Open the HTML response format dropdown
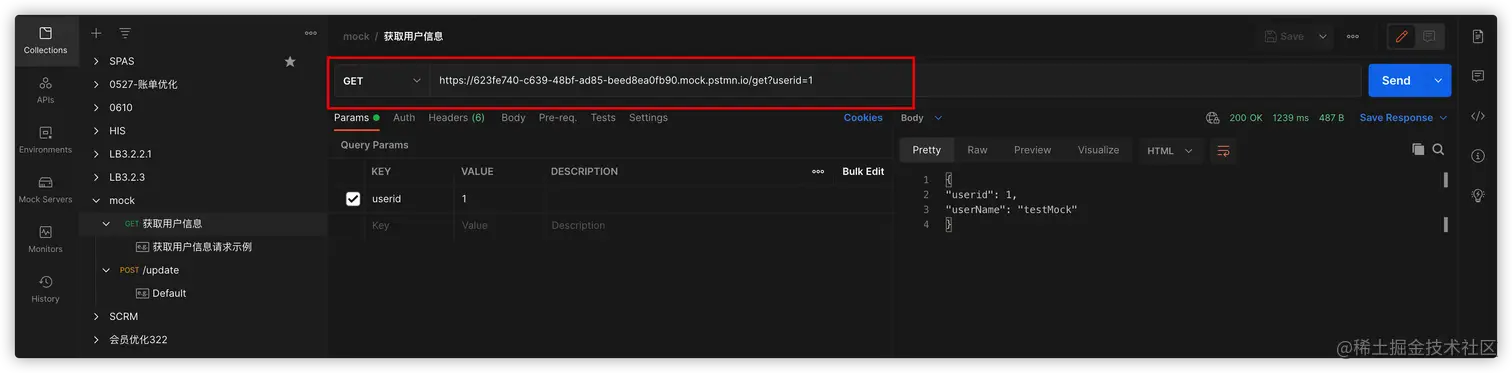Screen dimensions: 1512x373 pos(1170,150)
